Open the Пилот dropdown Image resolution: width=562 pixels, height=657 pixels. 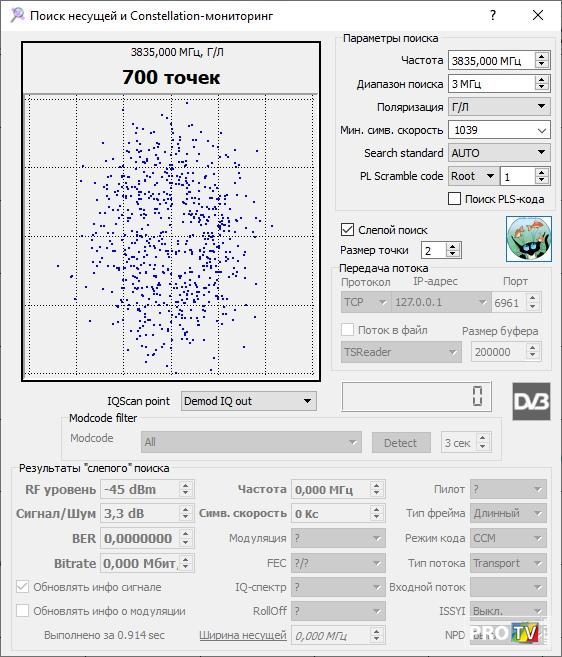pyautogui.click(x=508, y=489)
